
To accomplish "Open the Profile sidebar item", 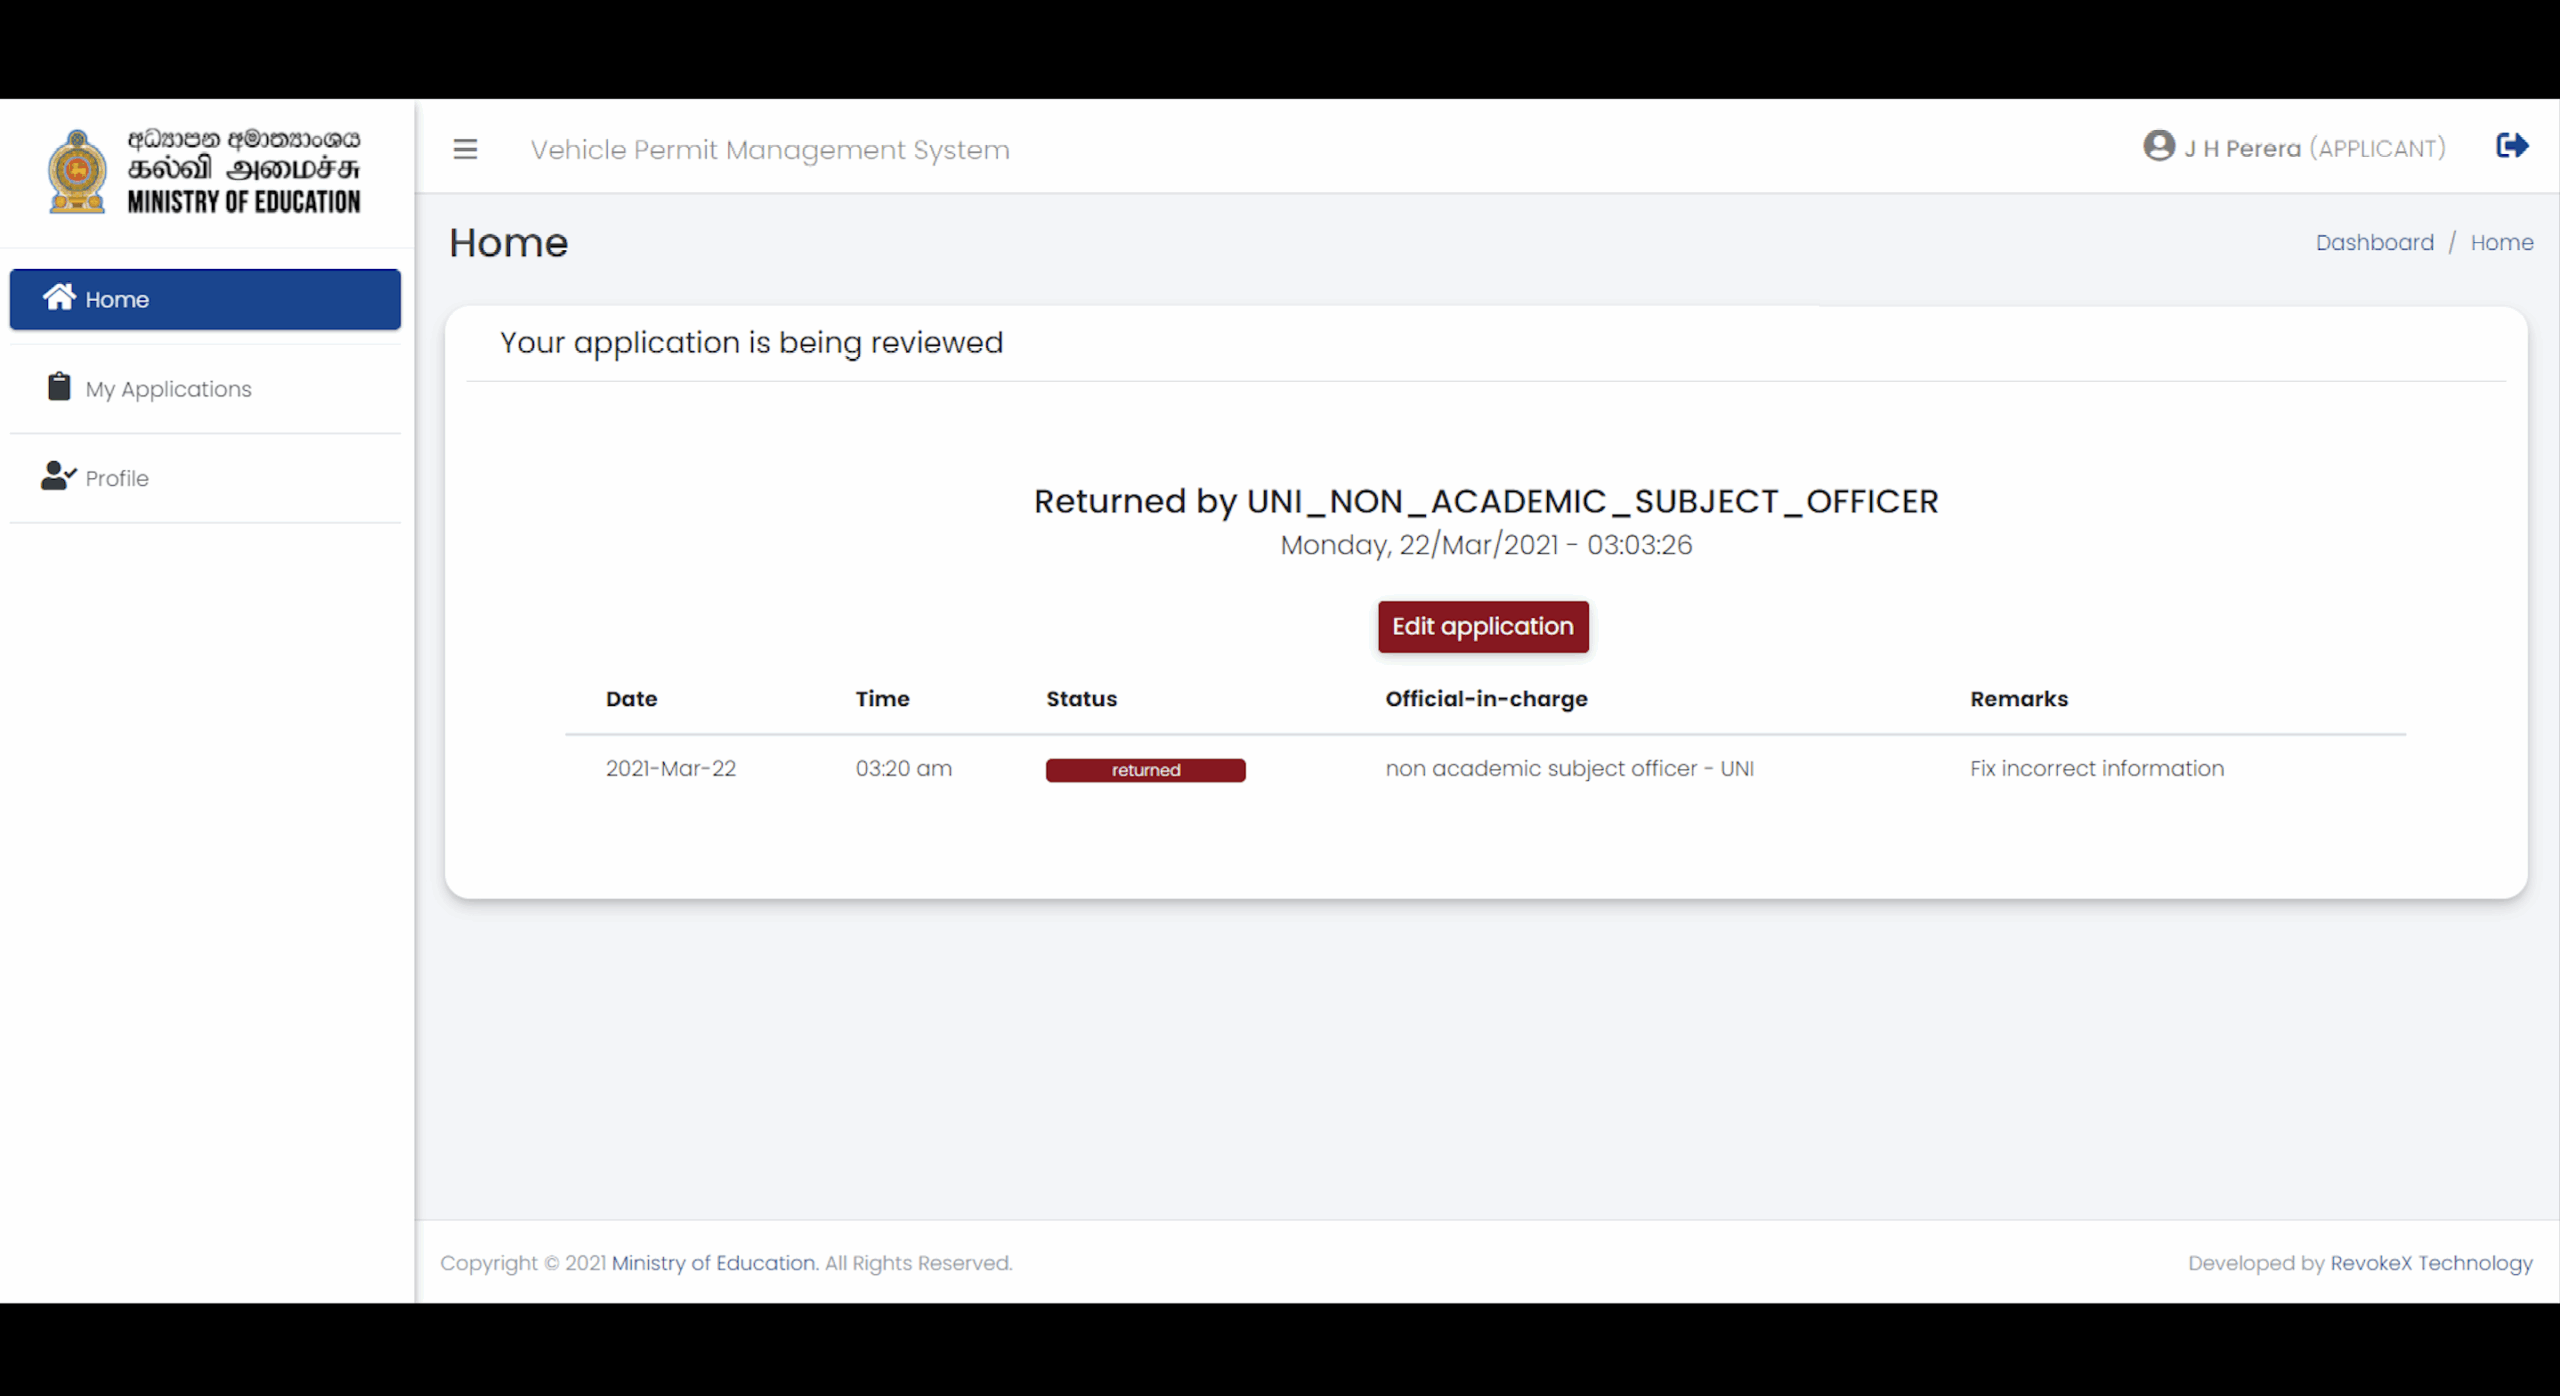I will point(117,478).
